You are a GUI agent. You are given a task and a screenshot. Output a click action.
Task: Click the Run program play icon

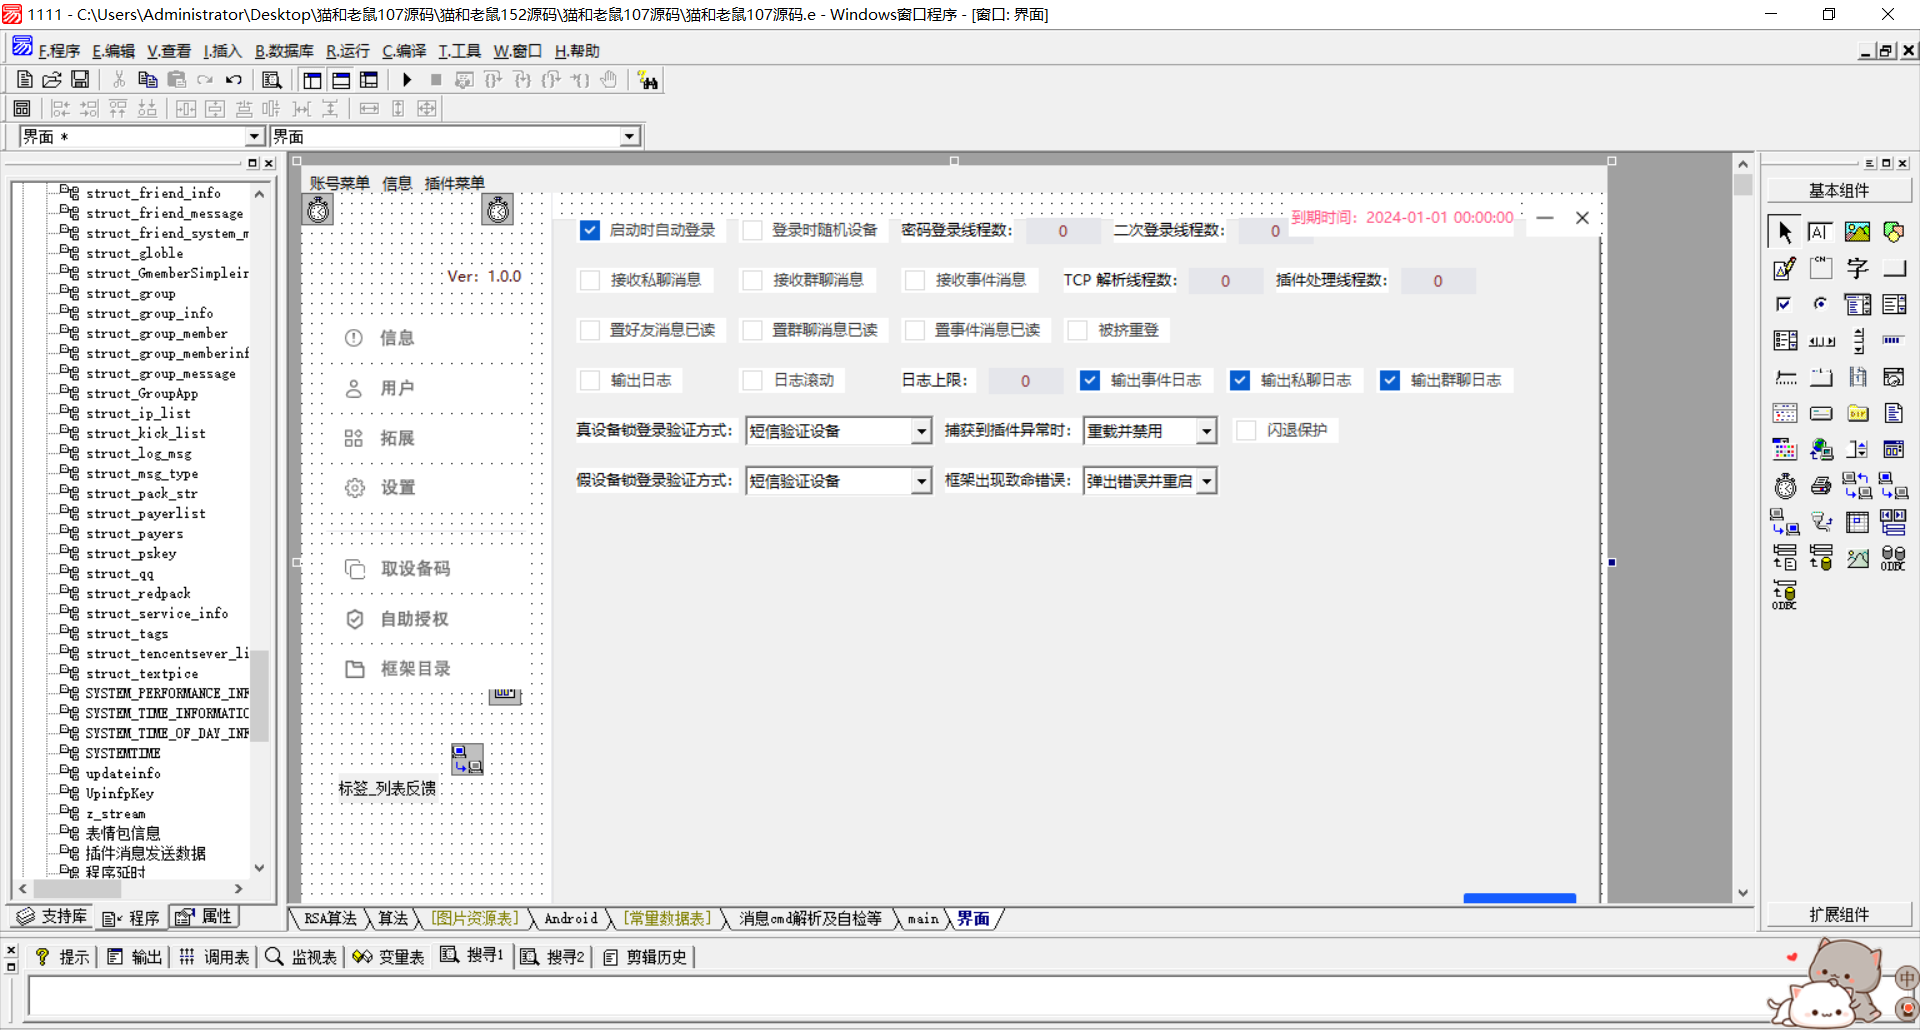pos(407,80)
